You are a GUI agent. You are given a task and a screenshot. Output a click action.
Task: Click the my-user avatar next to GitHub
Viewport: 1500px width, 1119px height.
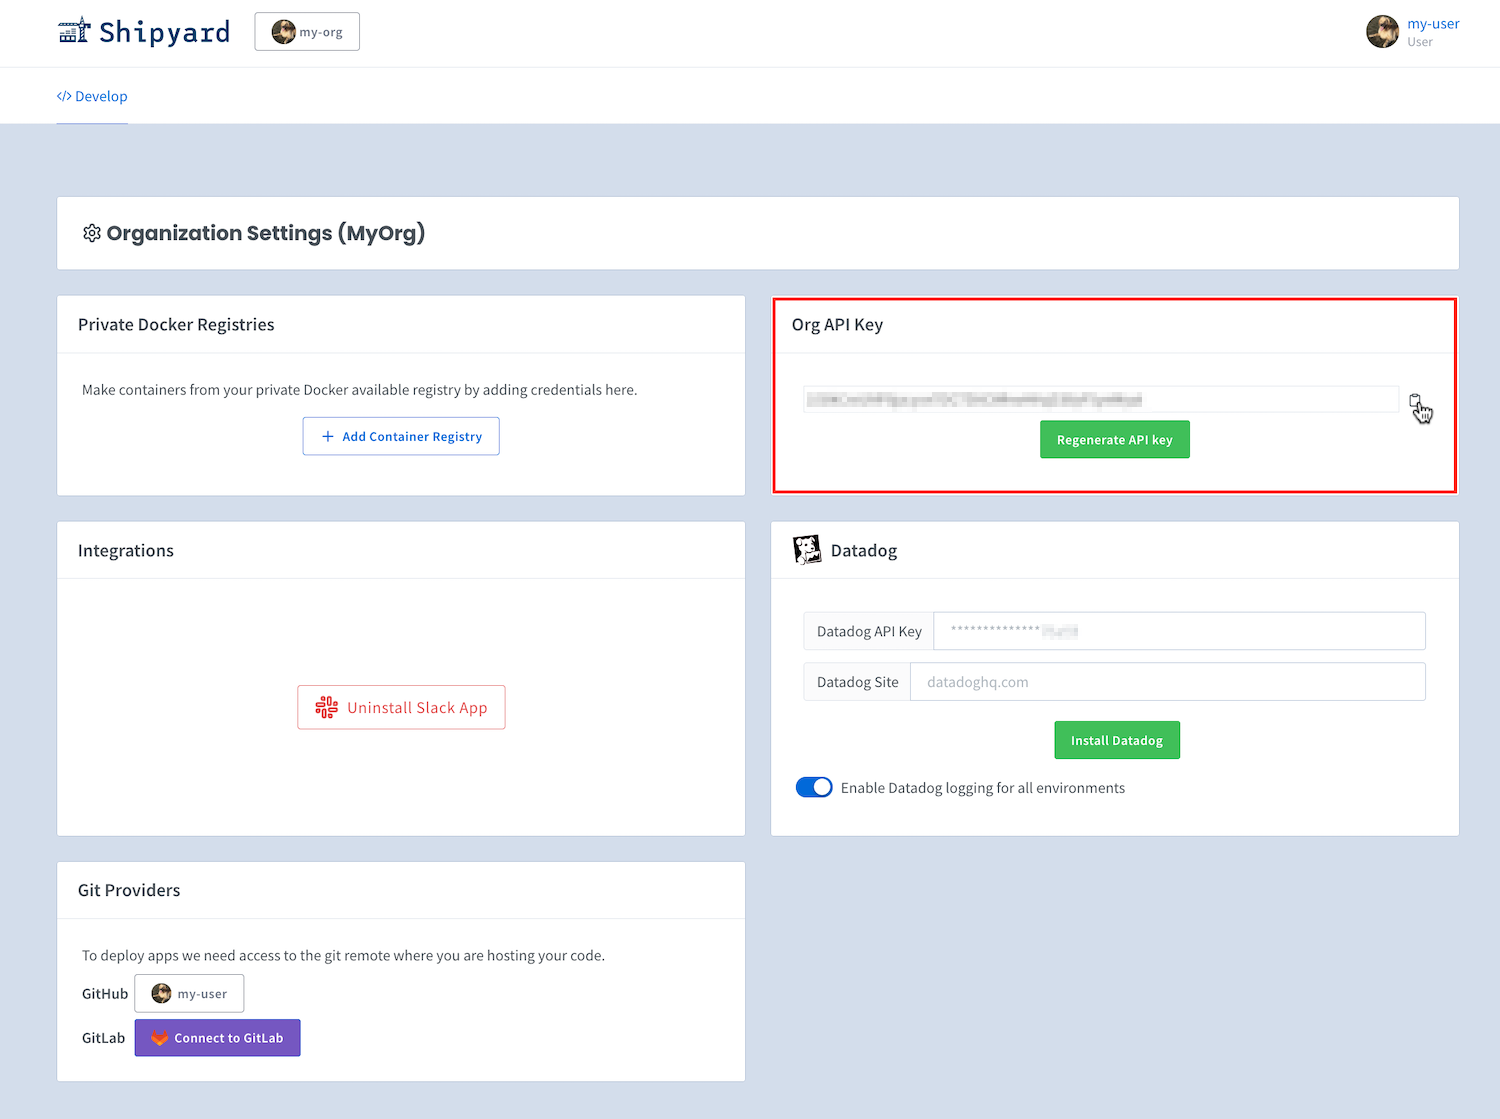[x=162, y=993]
